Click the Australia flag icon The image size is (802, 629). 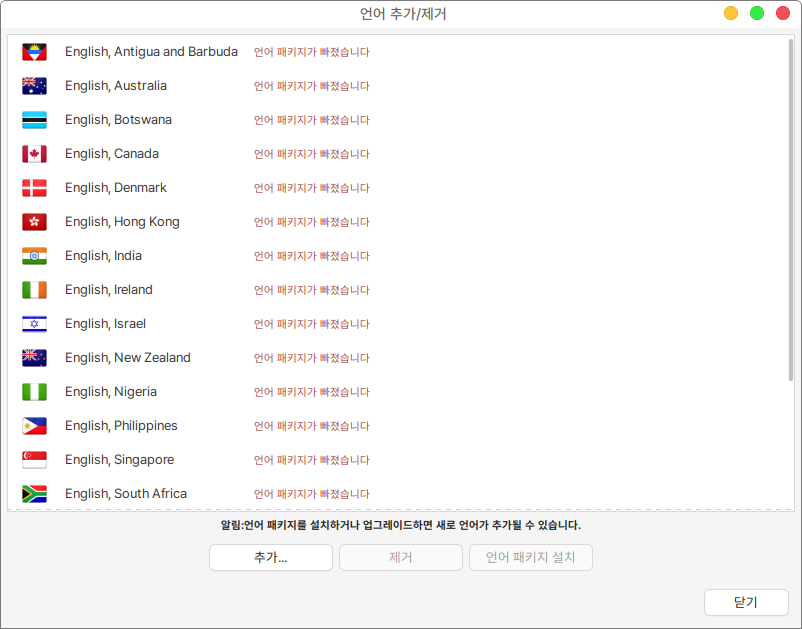[x=34, y=86]
